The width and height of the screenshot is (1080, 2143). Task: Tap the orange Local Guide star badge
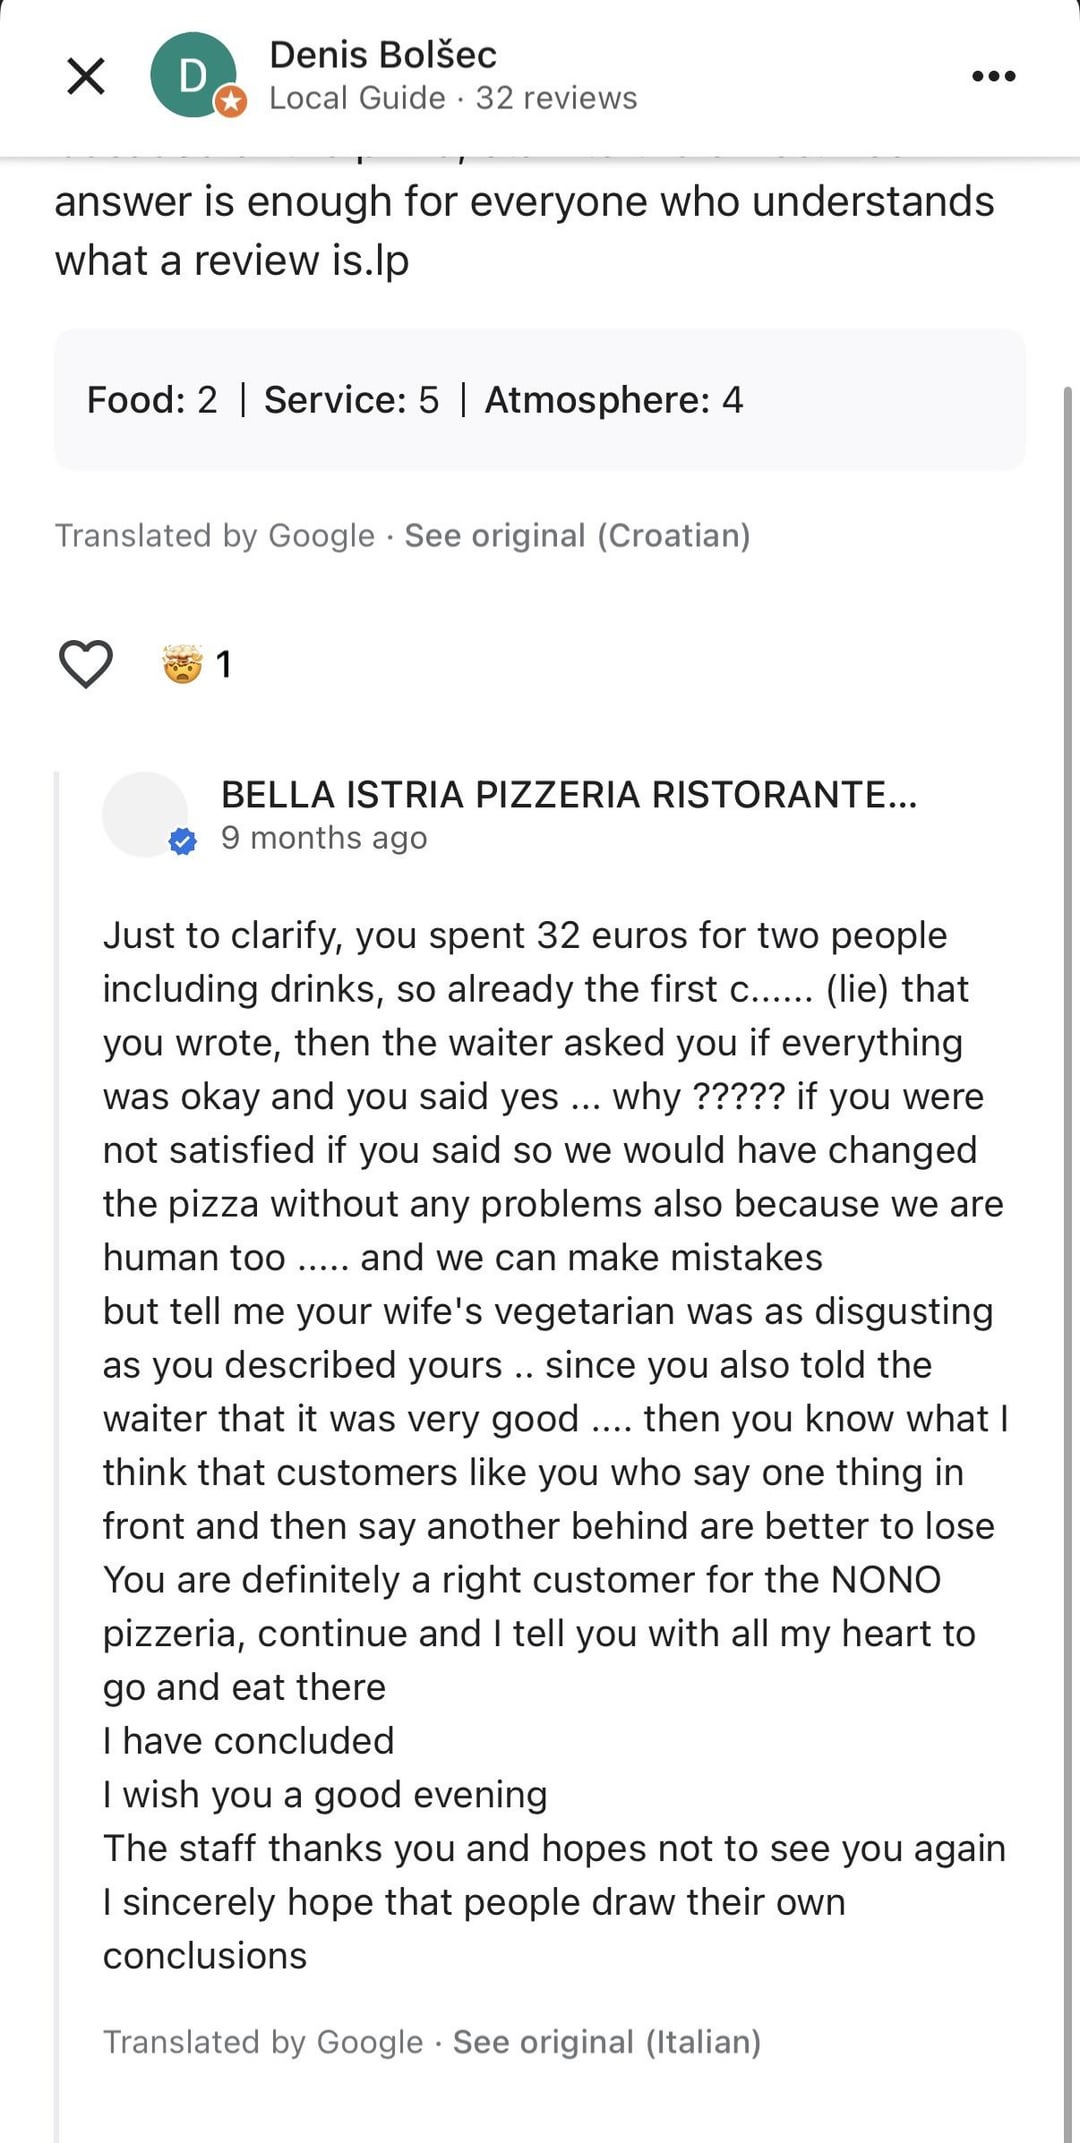pos(231,101)
